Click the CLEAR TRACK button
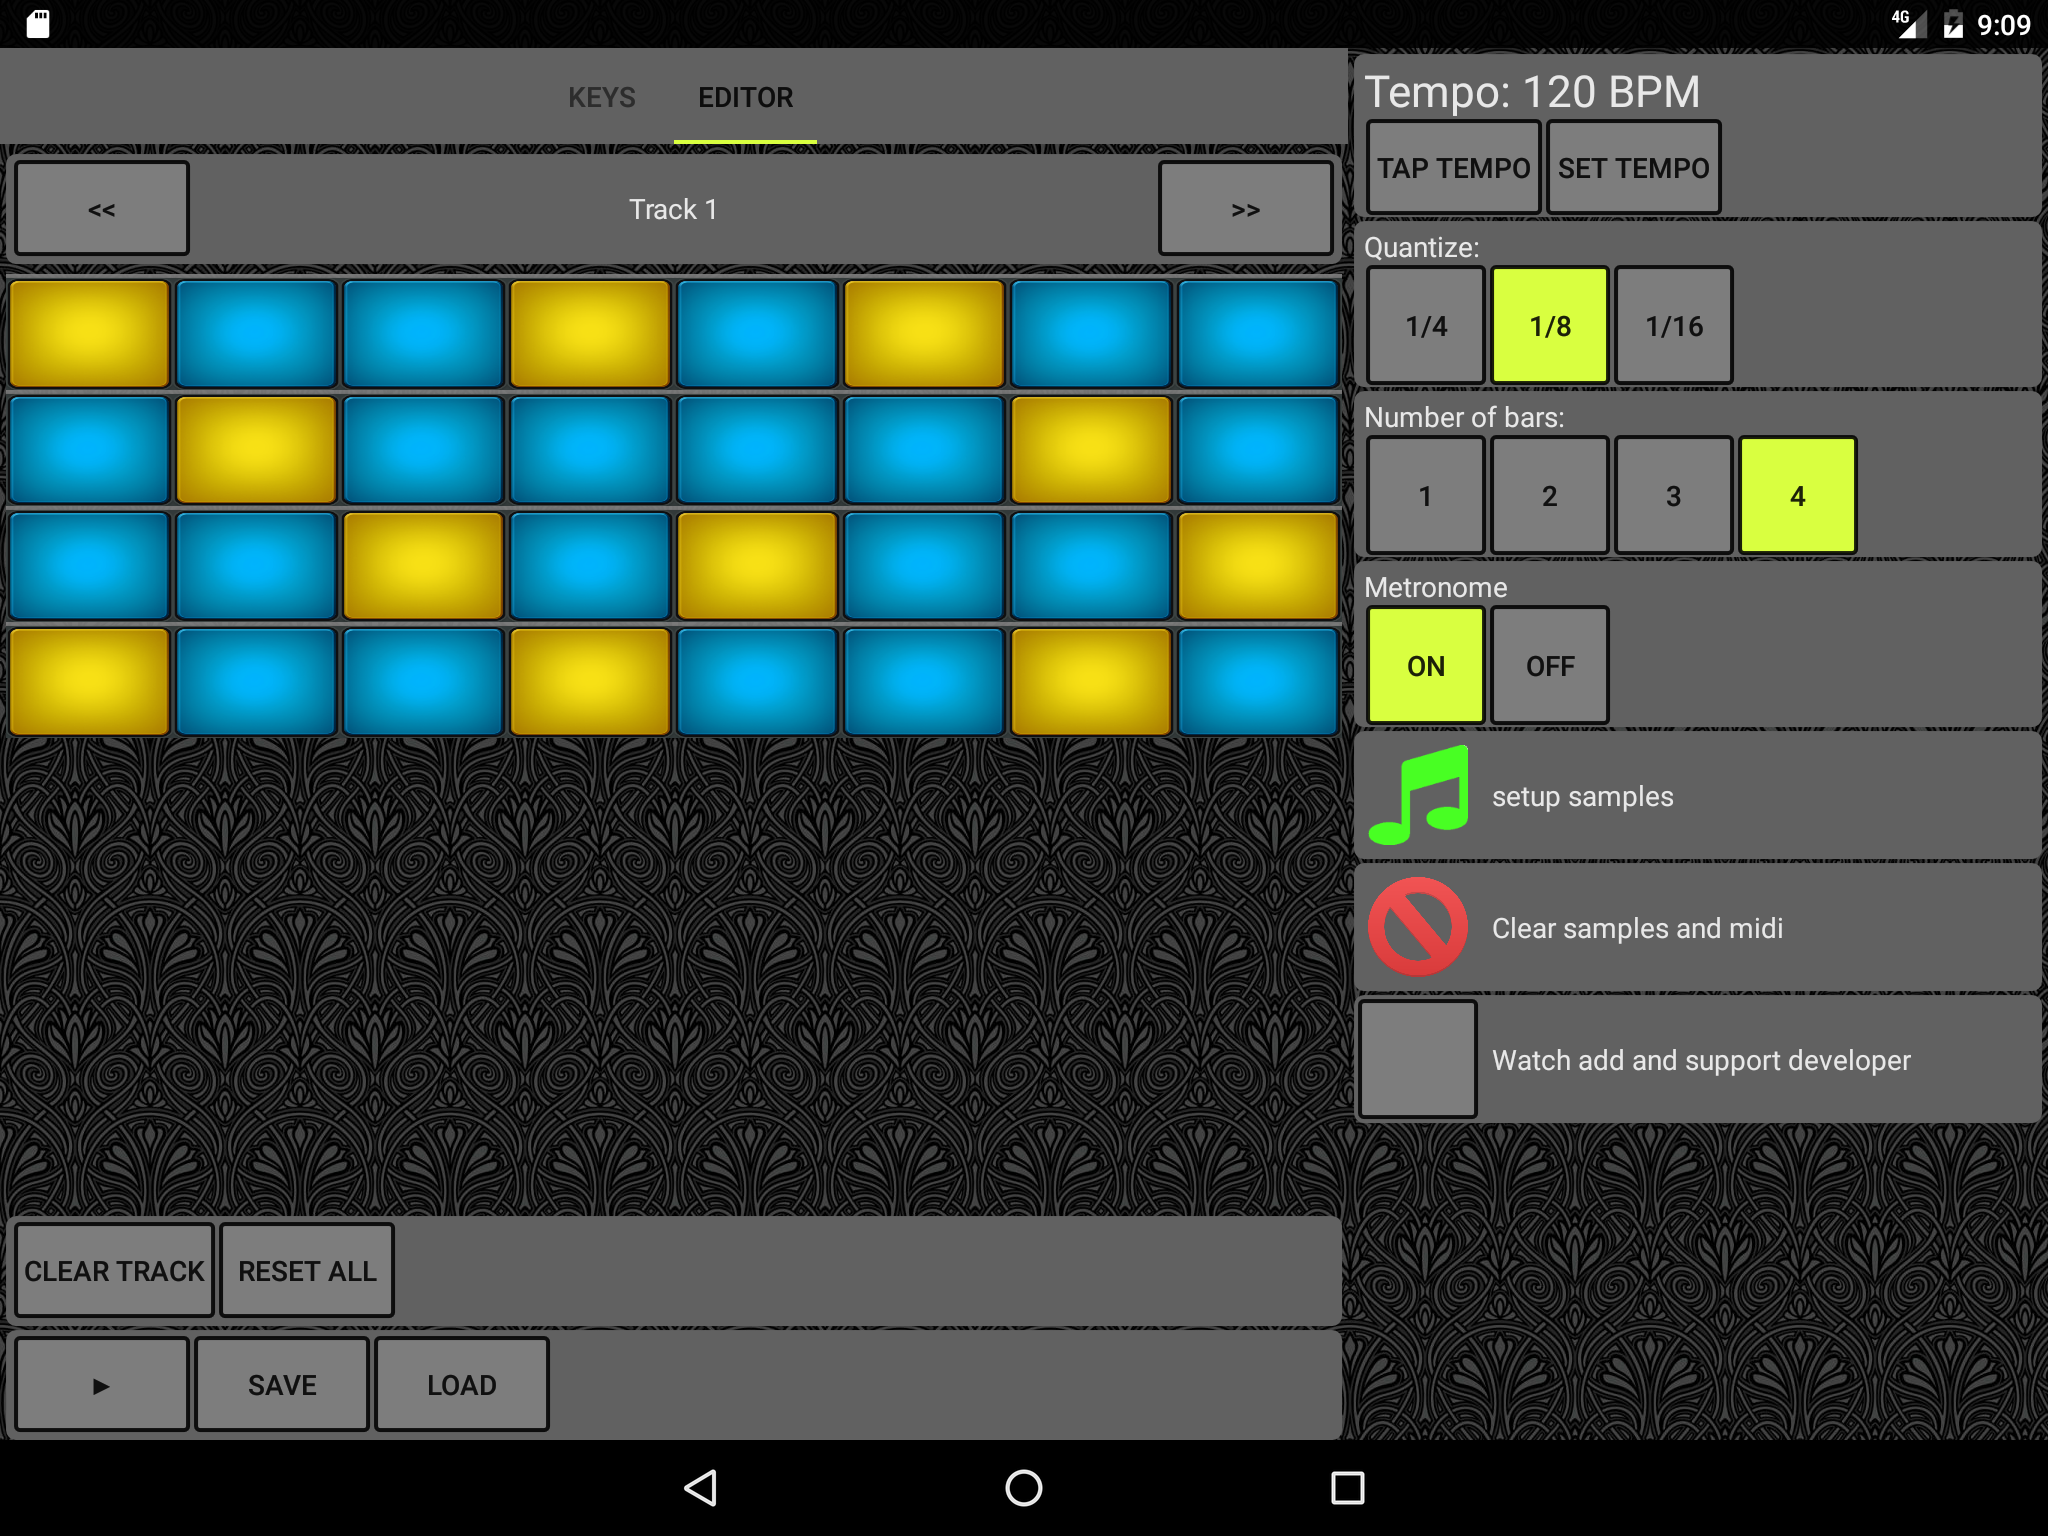 [114, 1270]
